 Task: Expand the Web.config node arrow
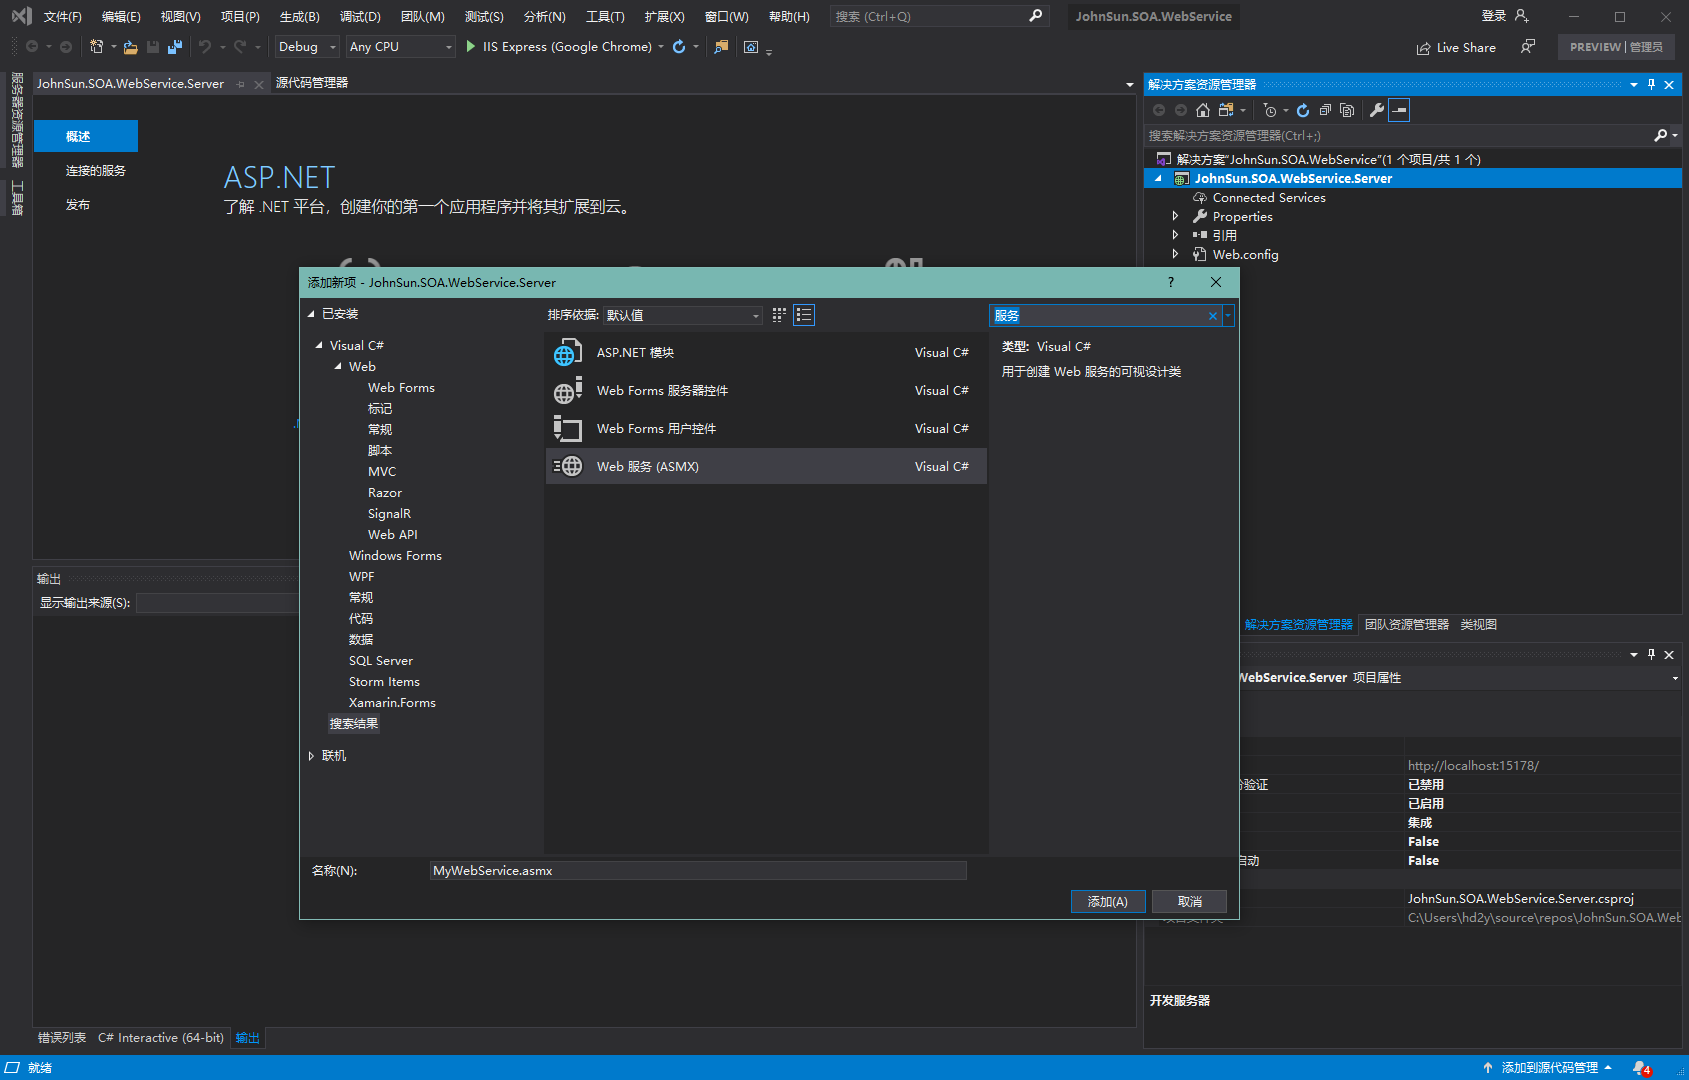coord(1175,254)
